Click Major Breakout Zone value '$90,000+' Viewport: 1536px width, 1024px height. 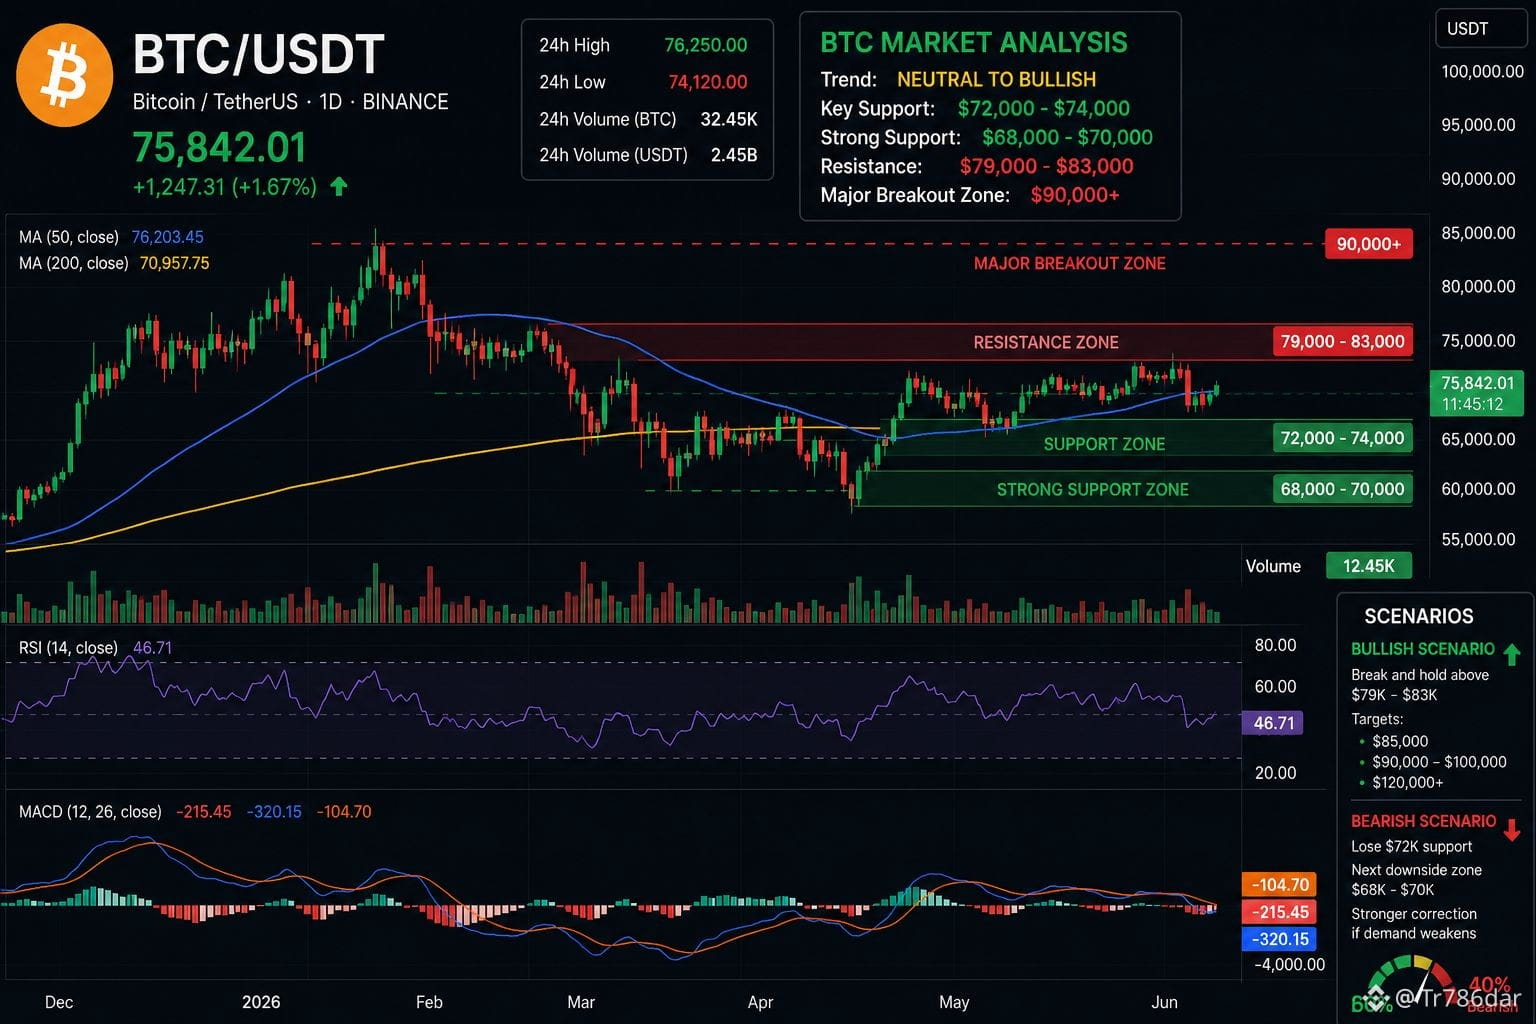(x=1075, y=195)
